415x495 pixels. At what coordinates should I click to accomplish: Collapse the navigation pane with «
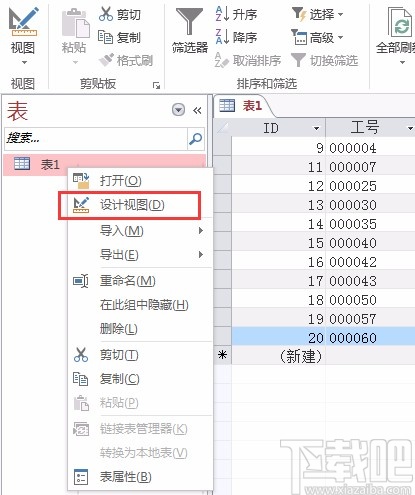click(197, 110)
